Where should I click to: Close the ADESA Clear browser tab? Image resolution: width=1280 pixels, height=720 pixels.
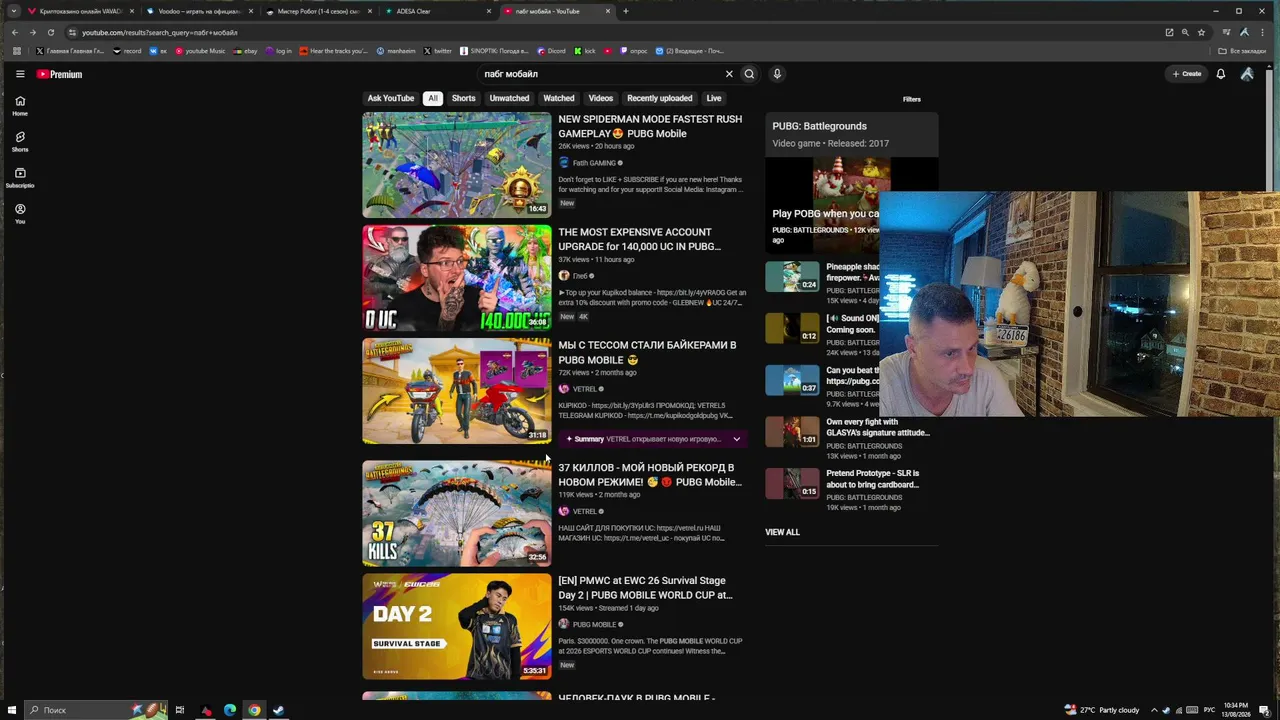pyautogui.click(x=489, y=11)
